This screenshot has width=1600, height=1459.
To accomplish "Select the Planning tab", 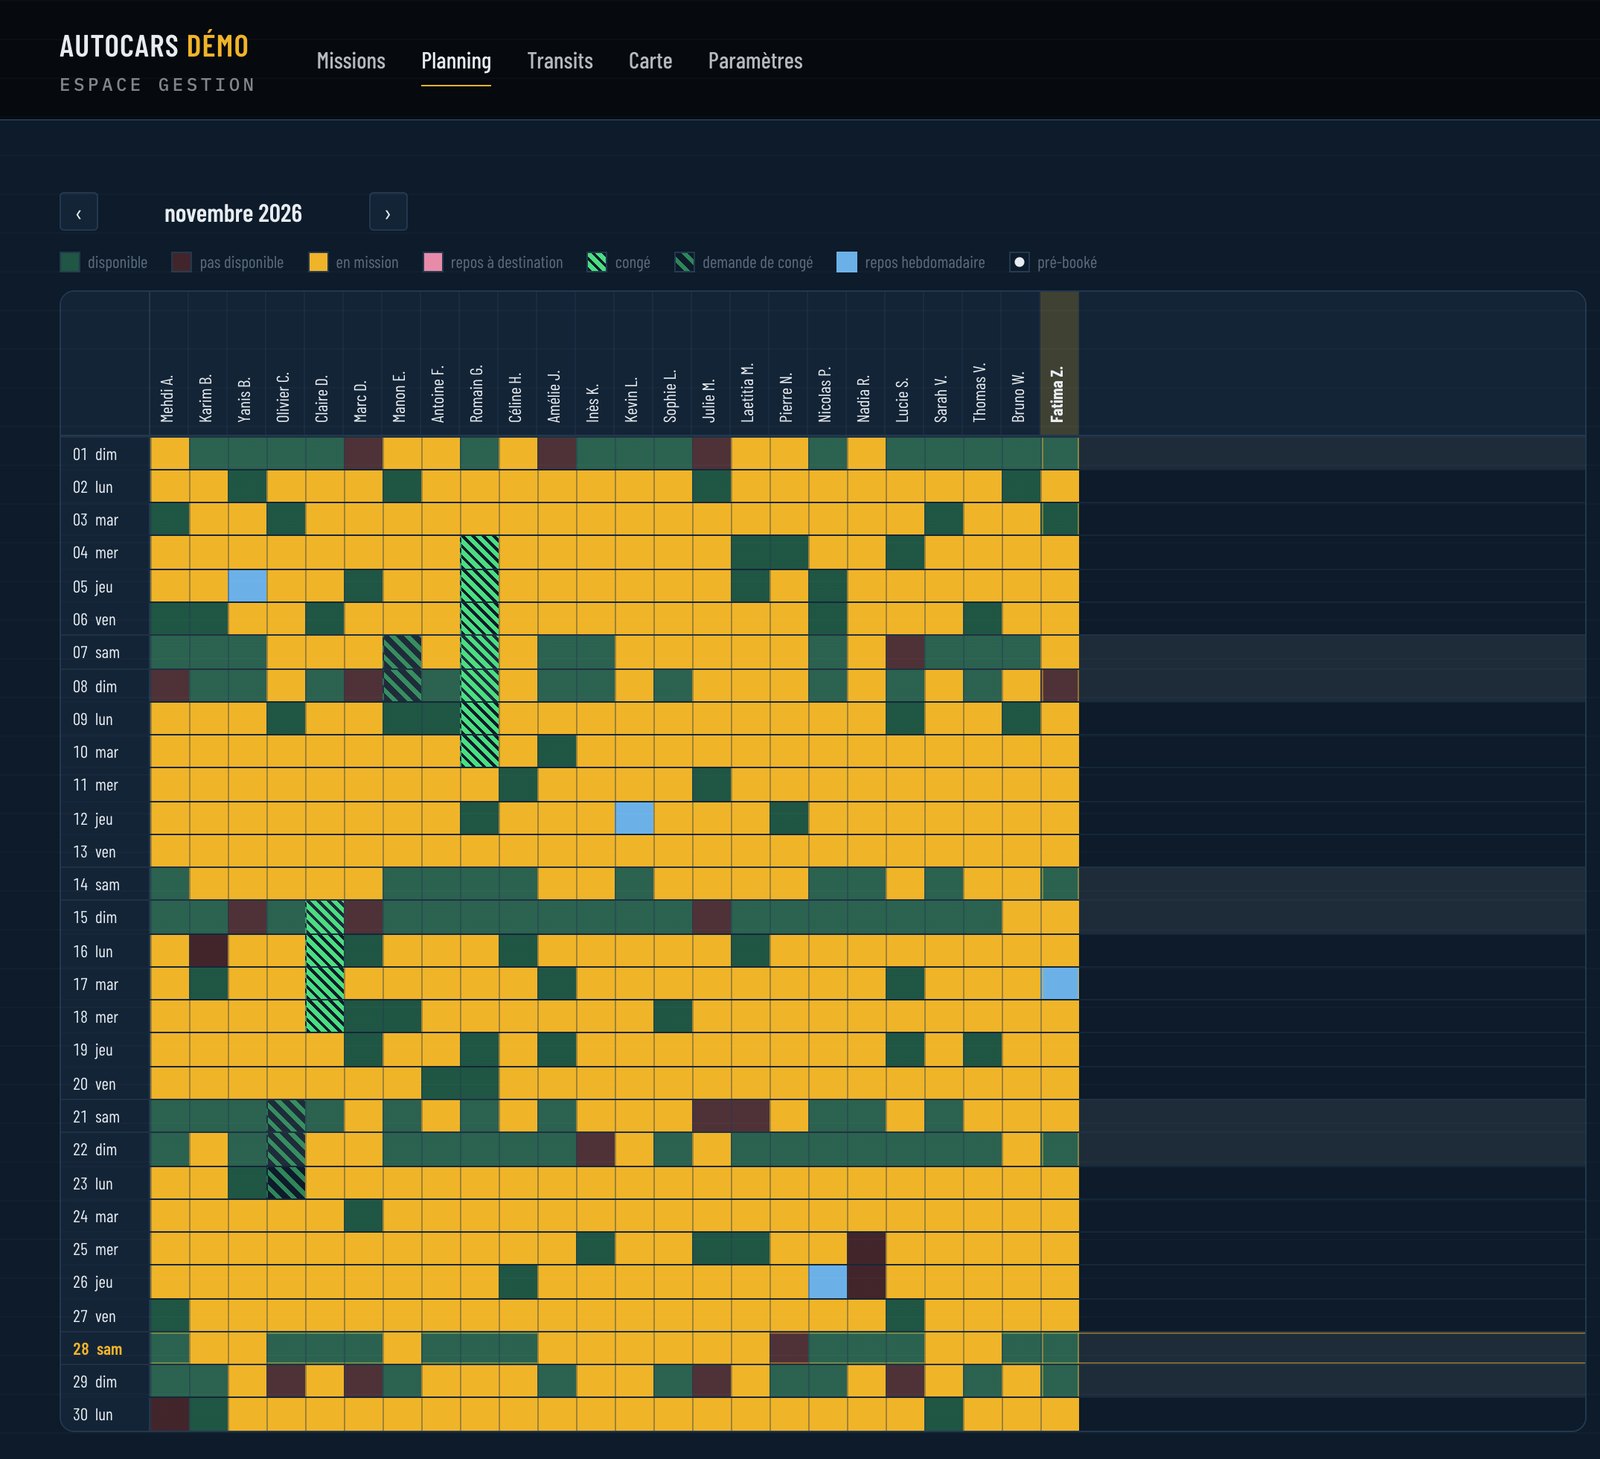I will pos(456,61).
